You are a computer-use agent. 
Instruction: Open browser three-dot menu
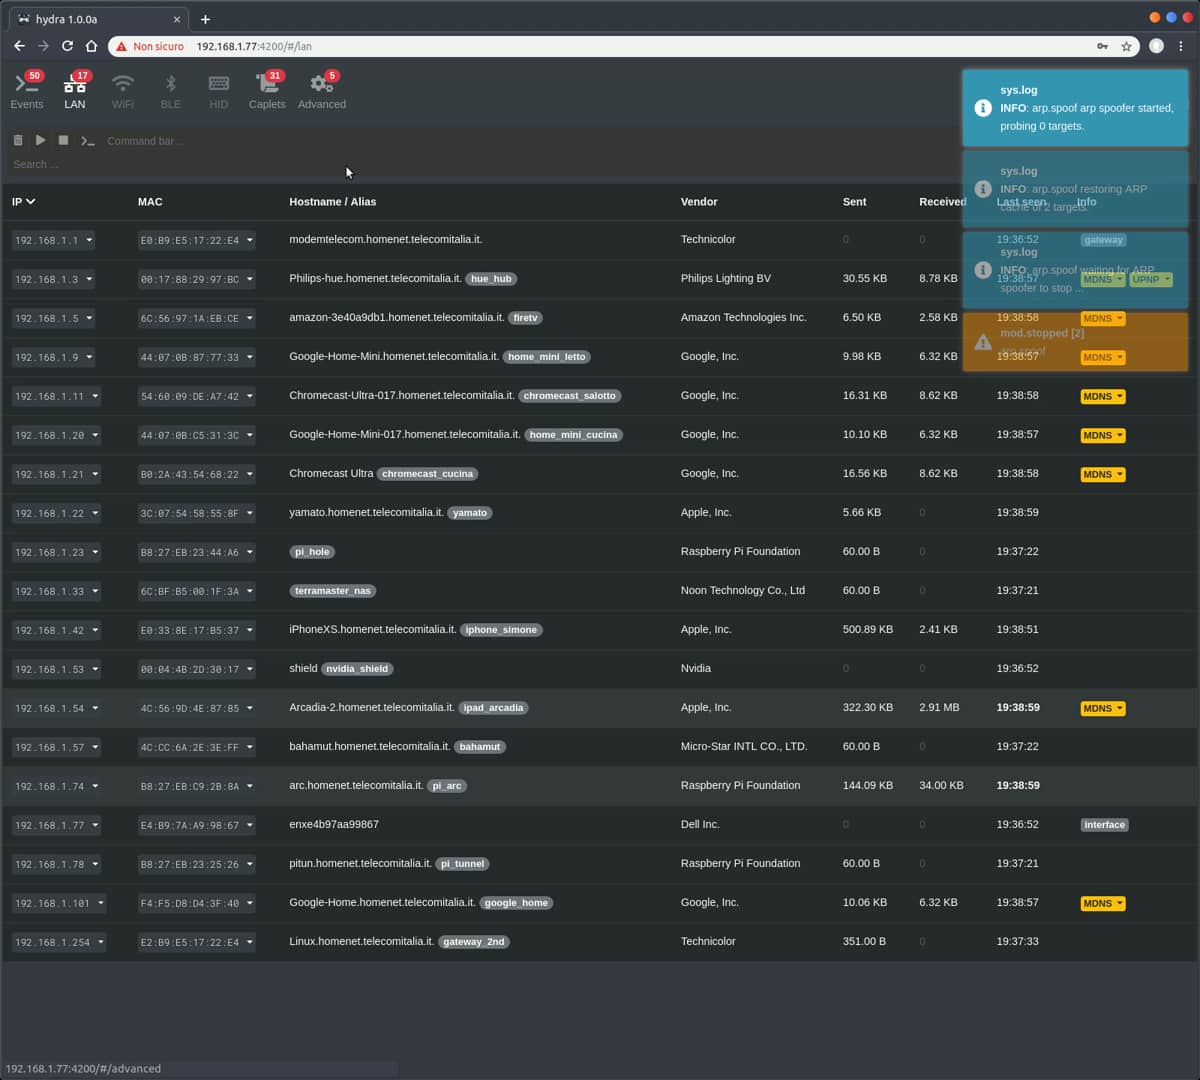click(1181, 46)
